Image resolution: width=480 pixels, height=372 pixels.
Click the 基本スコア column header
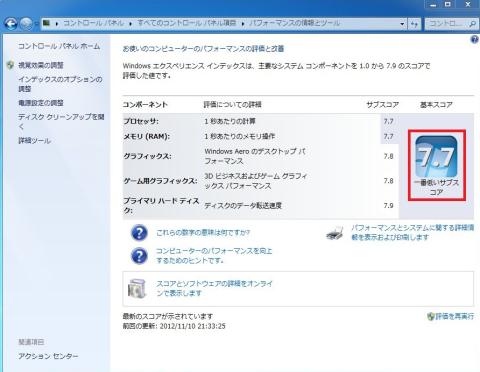(x=436, y=105)
